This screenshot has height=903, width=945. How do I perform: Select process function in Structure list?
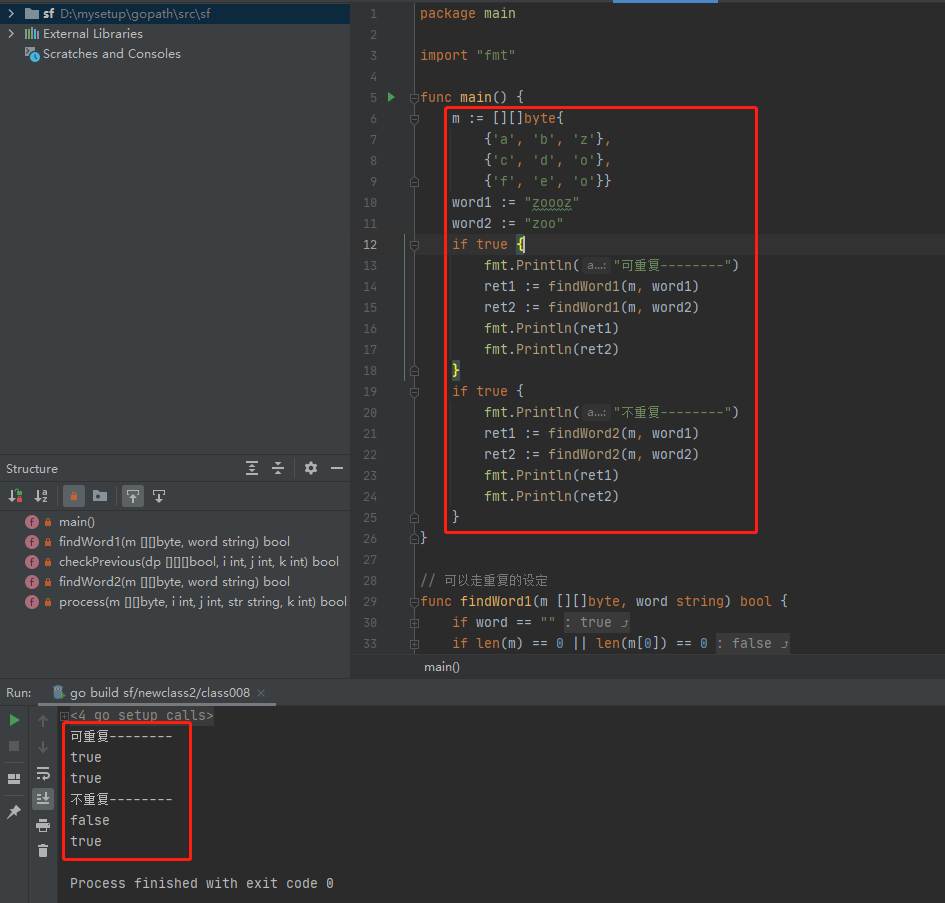coord(202,602)
